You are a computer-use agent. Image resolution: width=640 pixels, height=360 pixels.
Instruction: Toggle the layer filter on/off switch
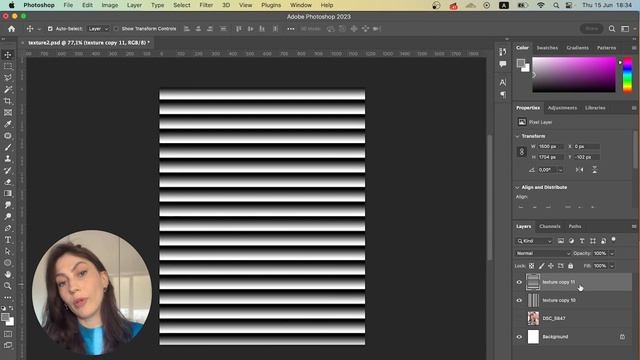(613, 240)
